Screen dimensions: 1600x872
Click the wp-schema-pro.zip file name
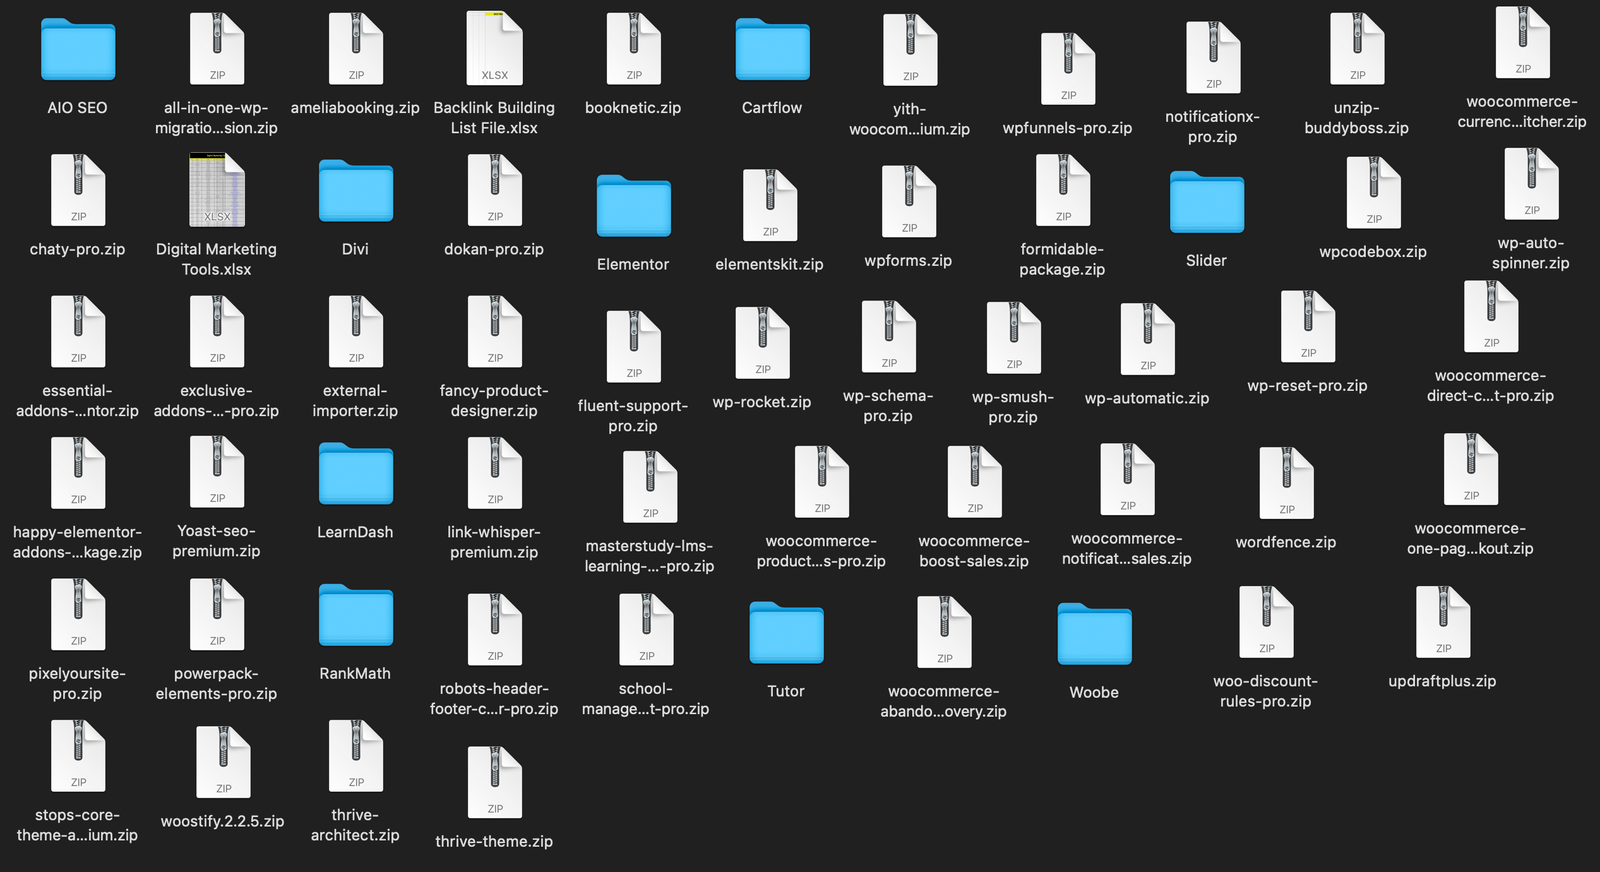click(x=888, y=406)
